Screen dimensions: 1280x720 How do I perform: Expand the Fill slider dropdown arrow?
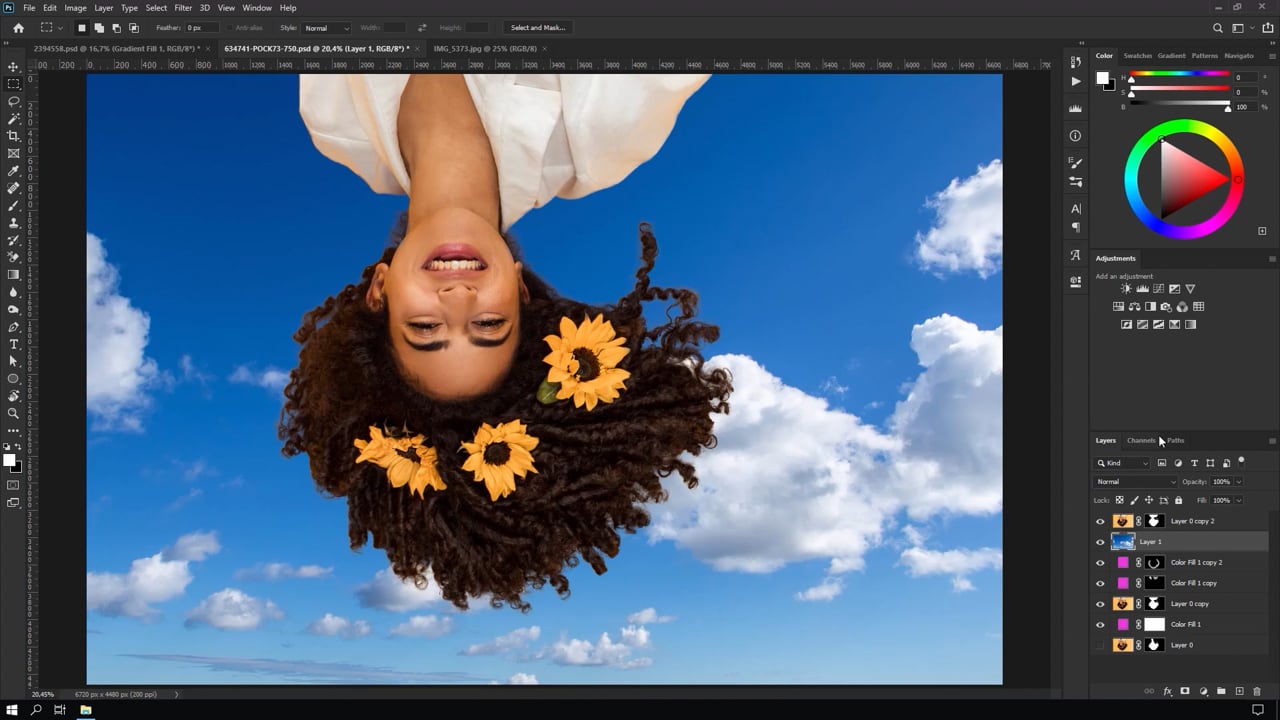point(1238,500)
